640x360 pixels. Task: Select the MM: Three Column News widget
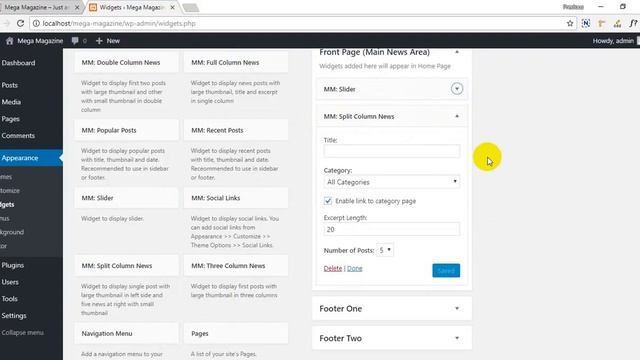236,266
